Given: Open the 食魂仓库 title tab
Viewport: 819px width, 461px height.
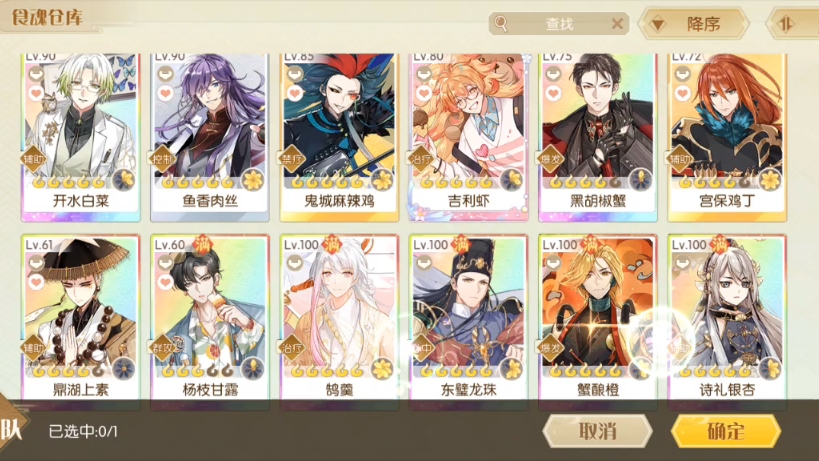Looking at the screenshot, I should [x=48, y=18].
